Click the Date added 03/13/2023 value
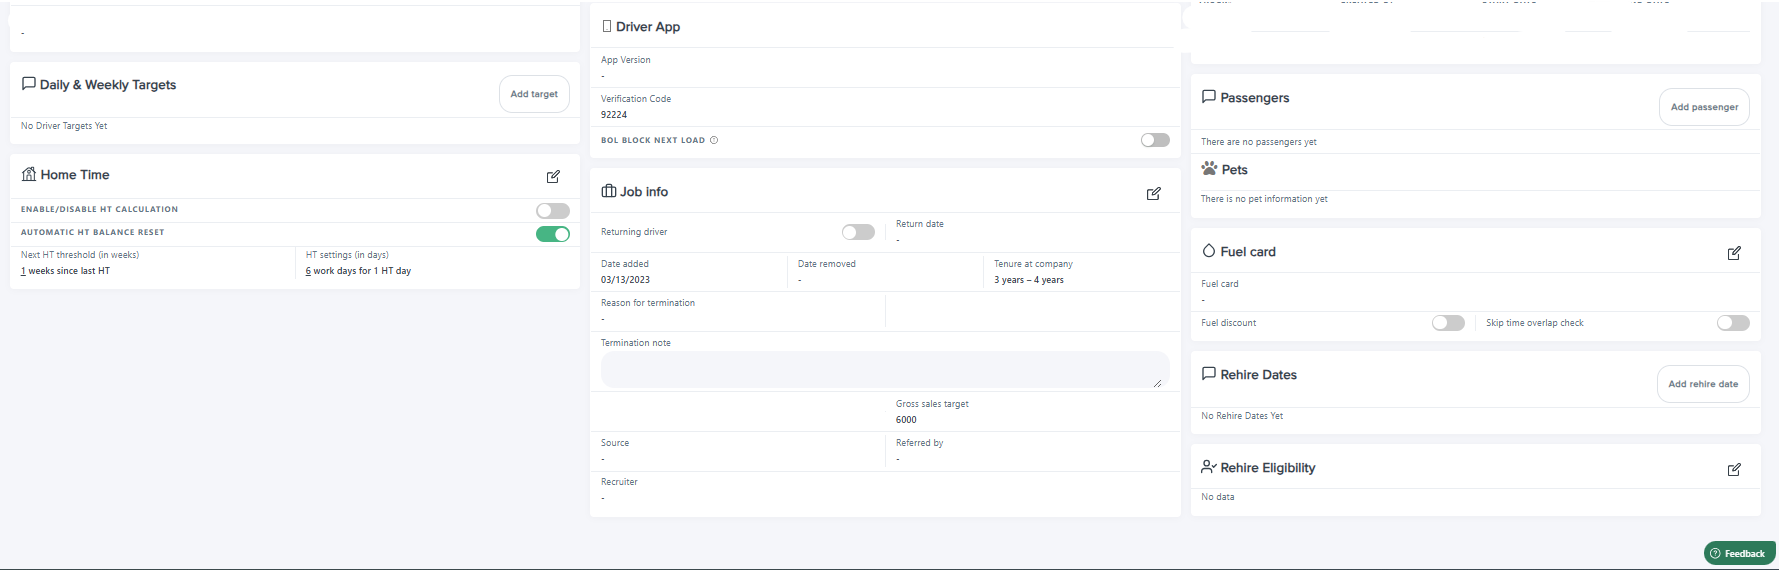The width and height of the screenshot is (1779, 570). pyautogui.click(x=625, y=280)
